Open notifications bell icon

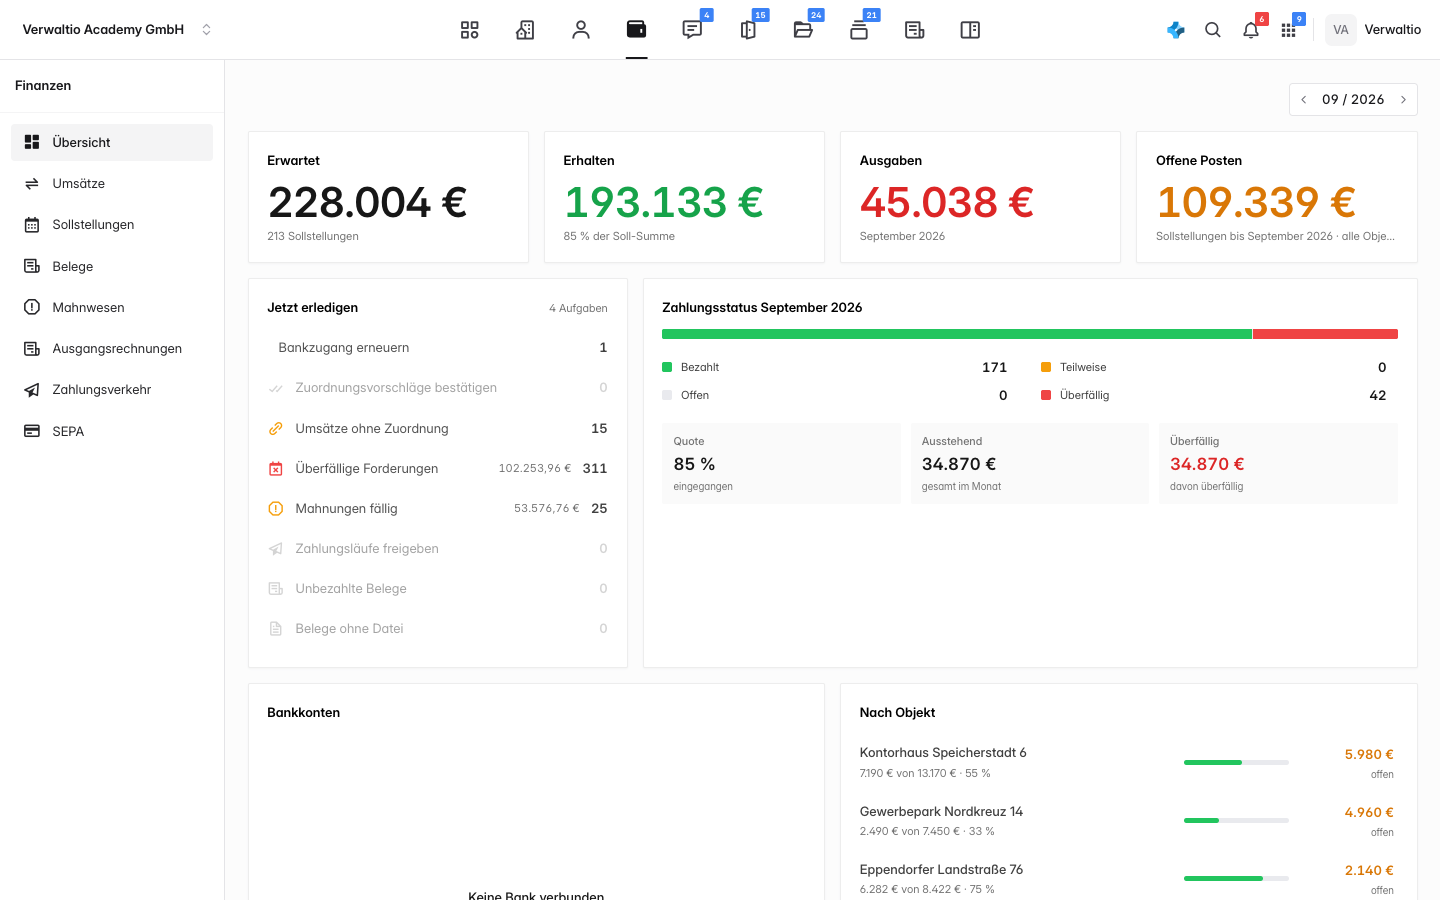[1251, 30]
